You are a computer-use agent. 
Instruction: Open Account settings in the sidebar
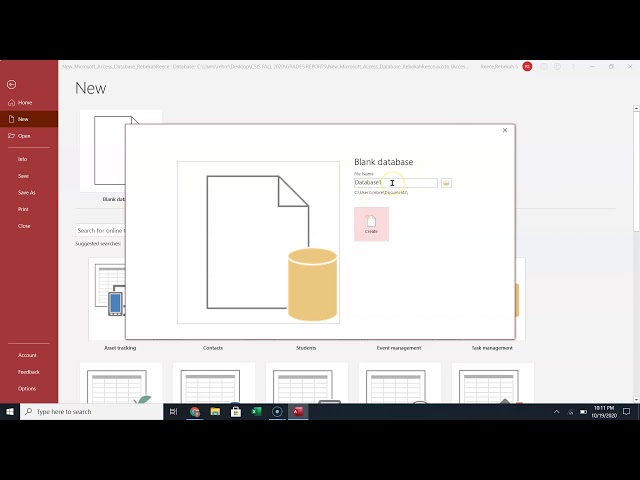29,355
